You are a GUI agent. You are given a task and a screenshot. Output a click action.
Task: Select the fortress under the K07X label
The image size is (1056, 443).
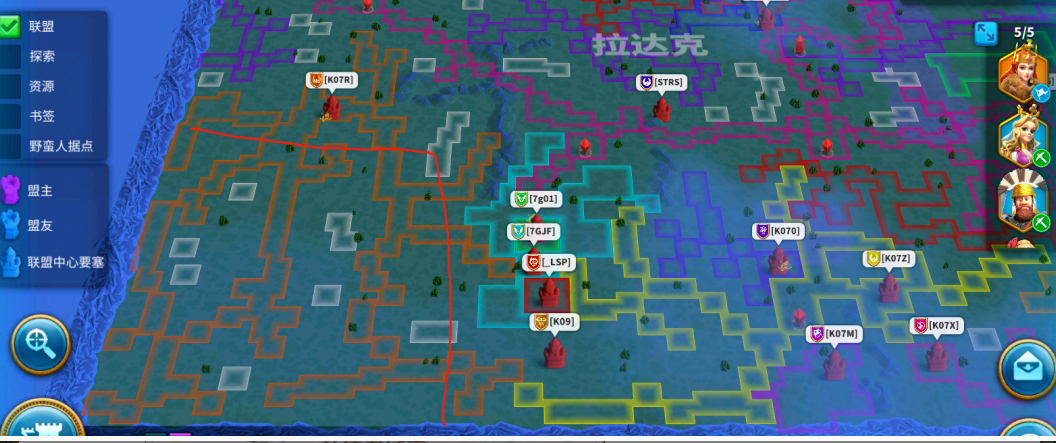point(936,355)
